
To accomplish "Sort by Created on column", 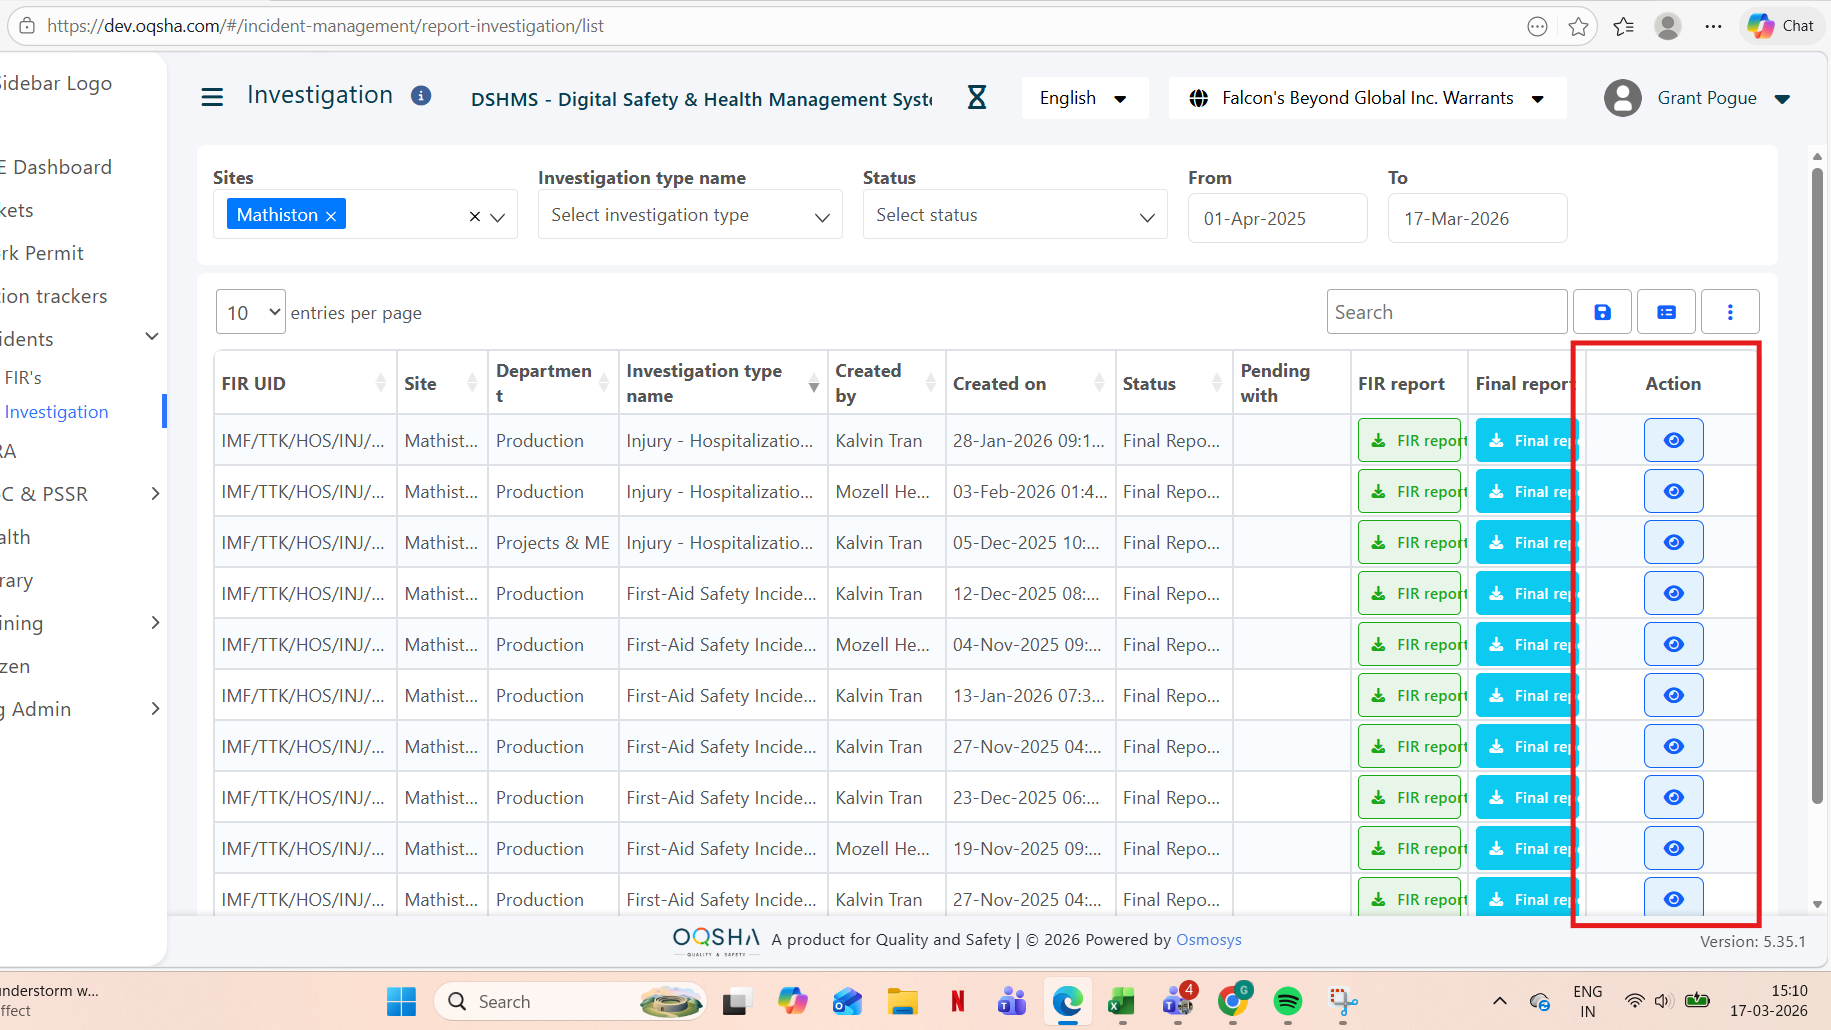I will tap(1099, 383).
